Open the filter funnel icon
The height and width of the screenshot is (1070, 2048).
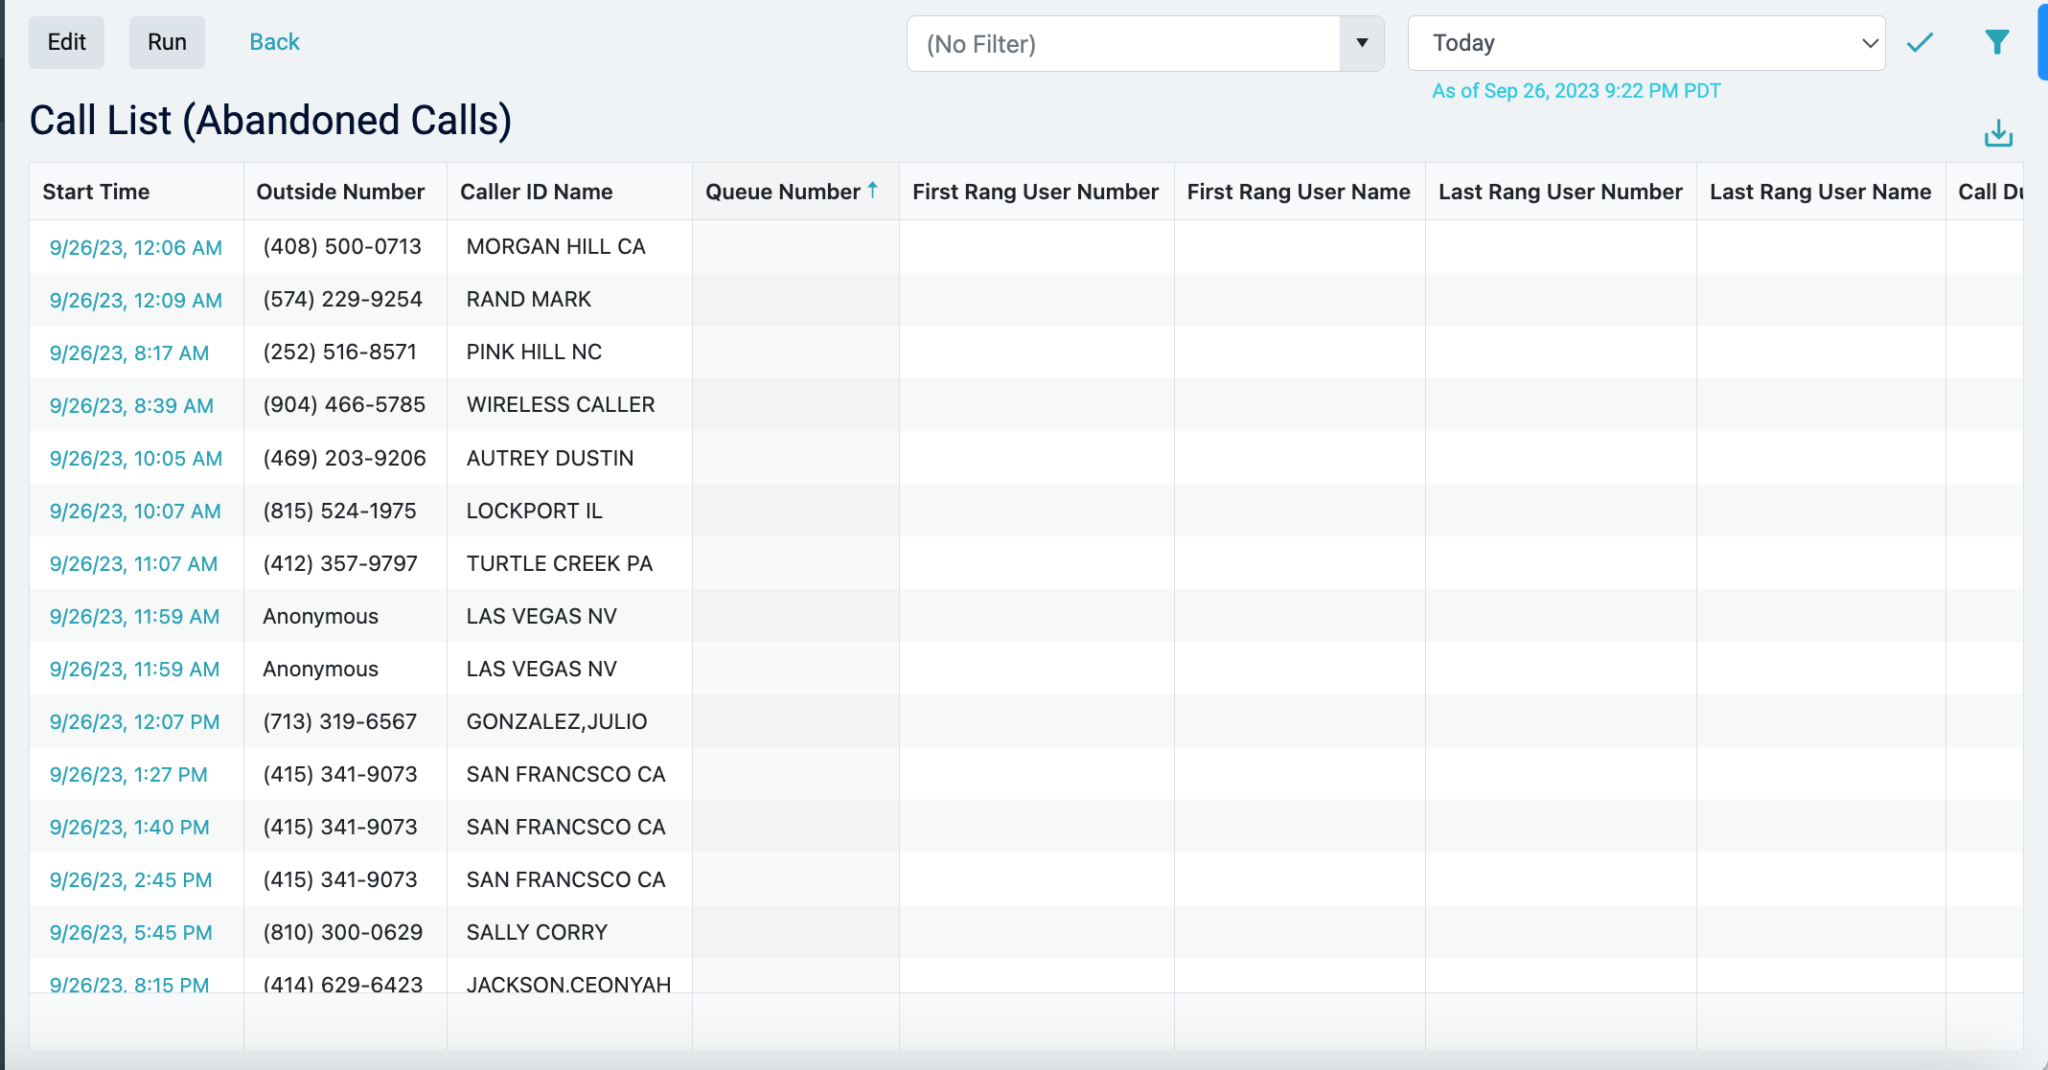click(x=1997, y=41)
